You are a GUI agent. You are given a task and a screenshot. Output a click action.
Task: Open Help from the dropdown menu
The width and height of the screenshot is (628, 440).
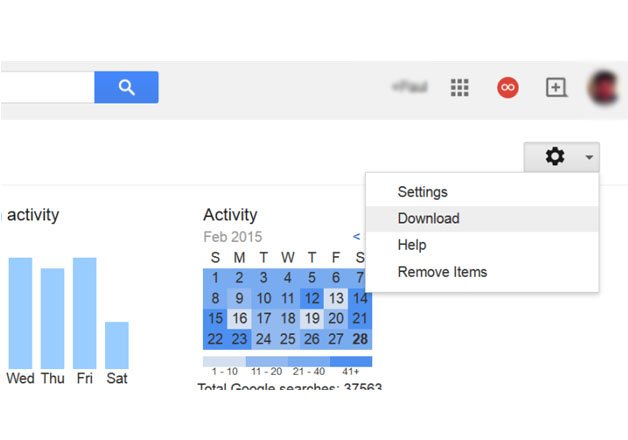tap(412, 245)
